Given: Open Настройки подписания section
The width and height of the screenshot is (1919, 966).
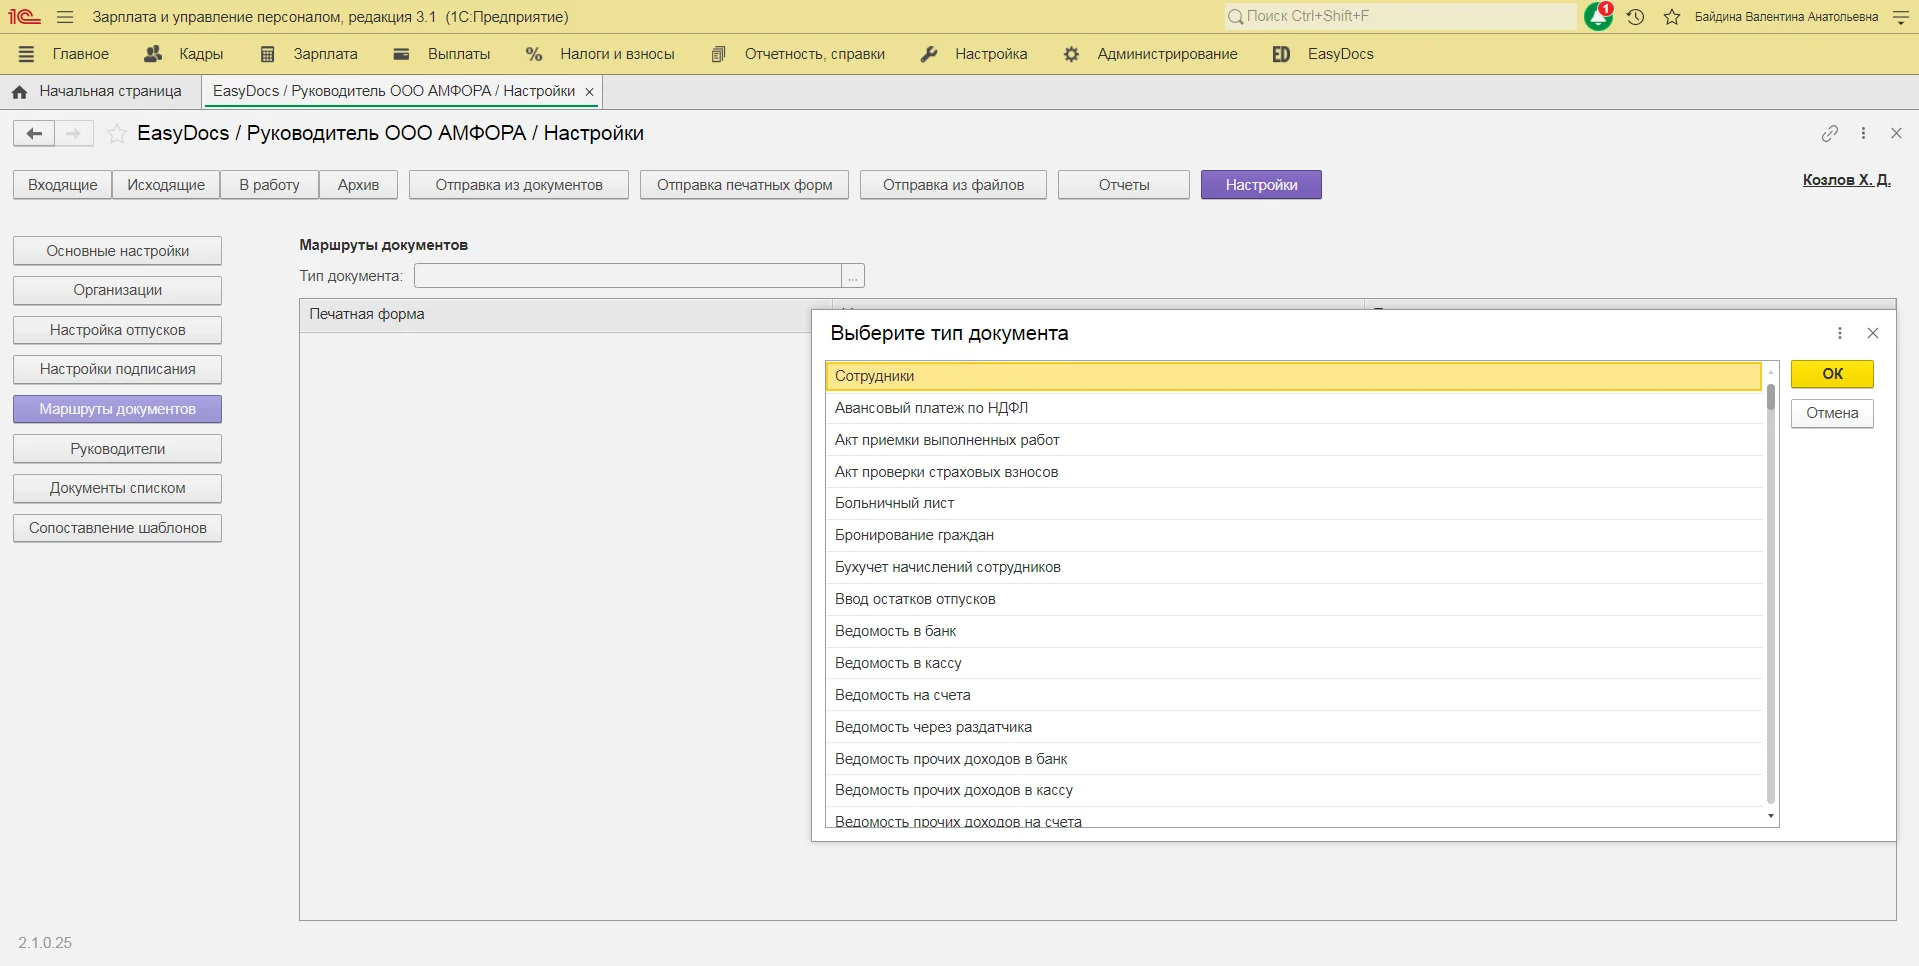Looking at the screenshot, I should [x=117, y=369].
